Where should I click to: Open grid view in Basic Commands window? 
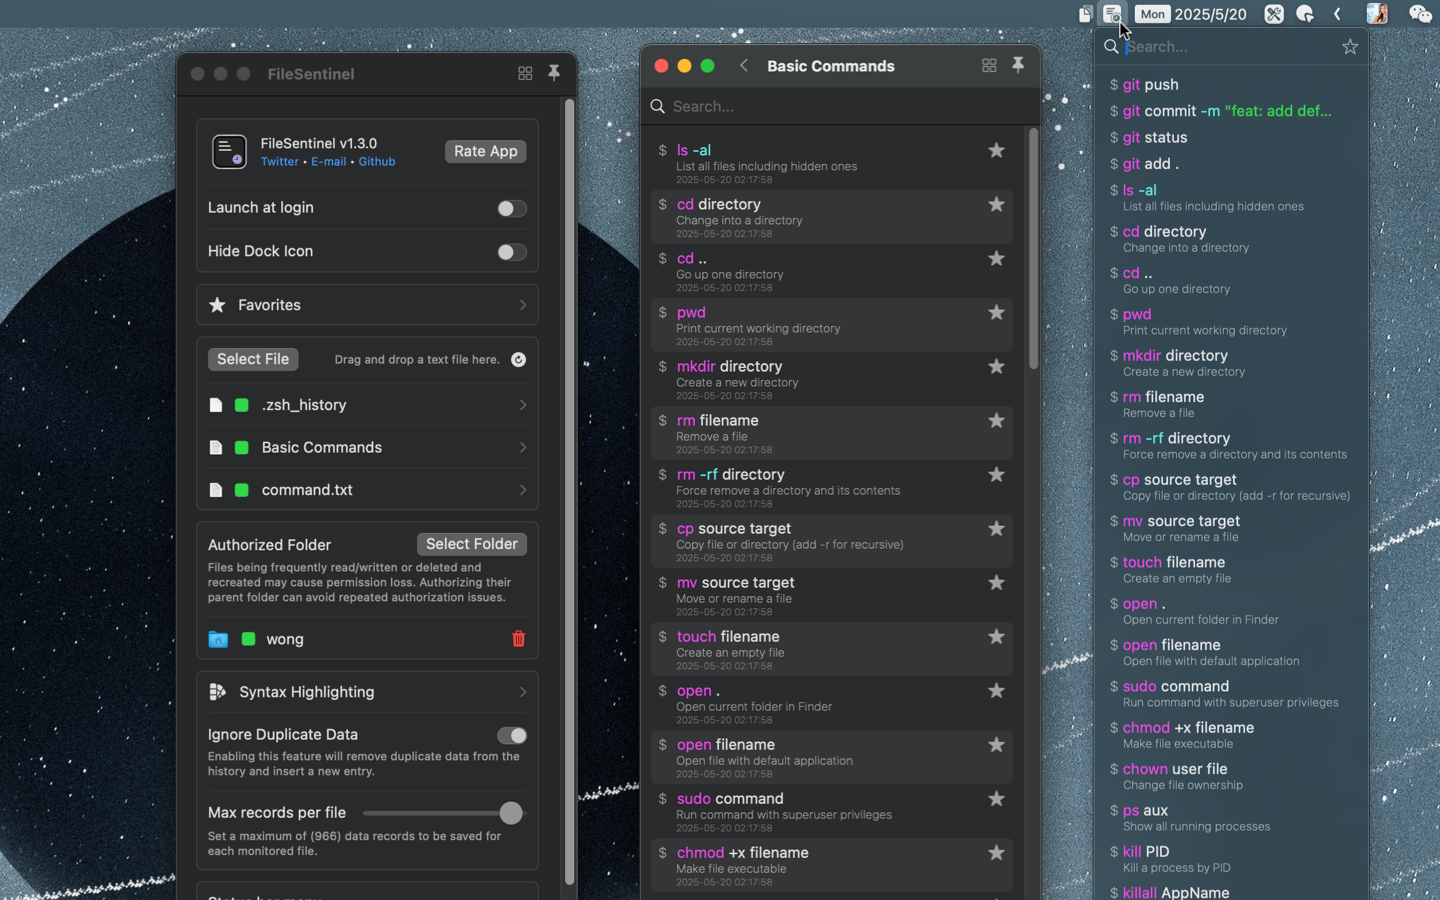click(989, 65)
